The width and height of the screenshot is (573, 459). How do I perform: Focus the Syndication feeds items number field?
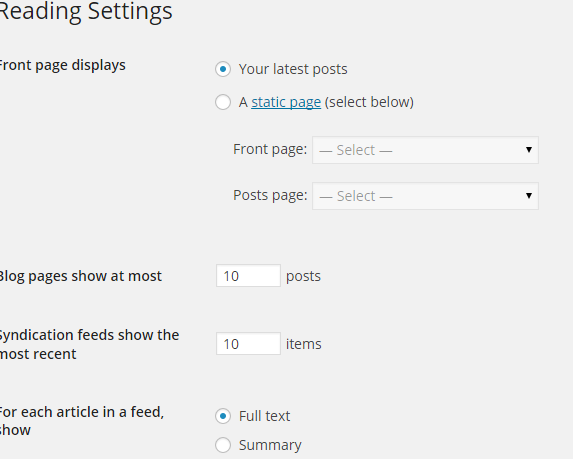(x=248, y=344)
